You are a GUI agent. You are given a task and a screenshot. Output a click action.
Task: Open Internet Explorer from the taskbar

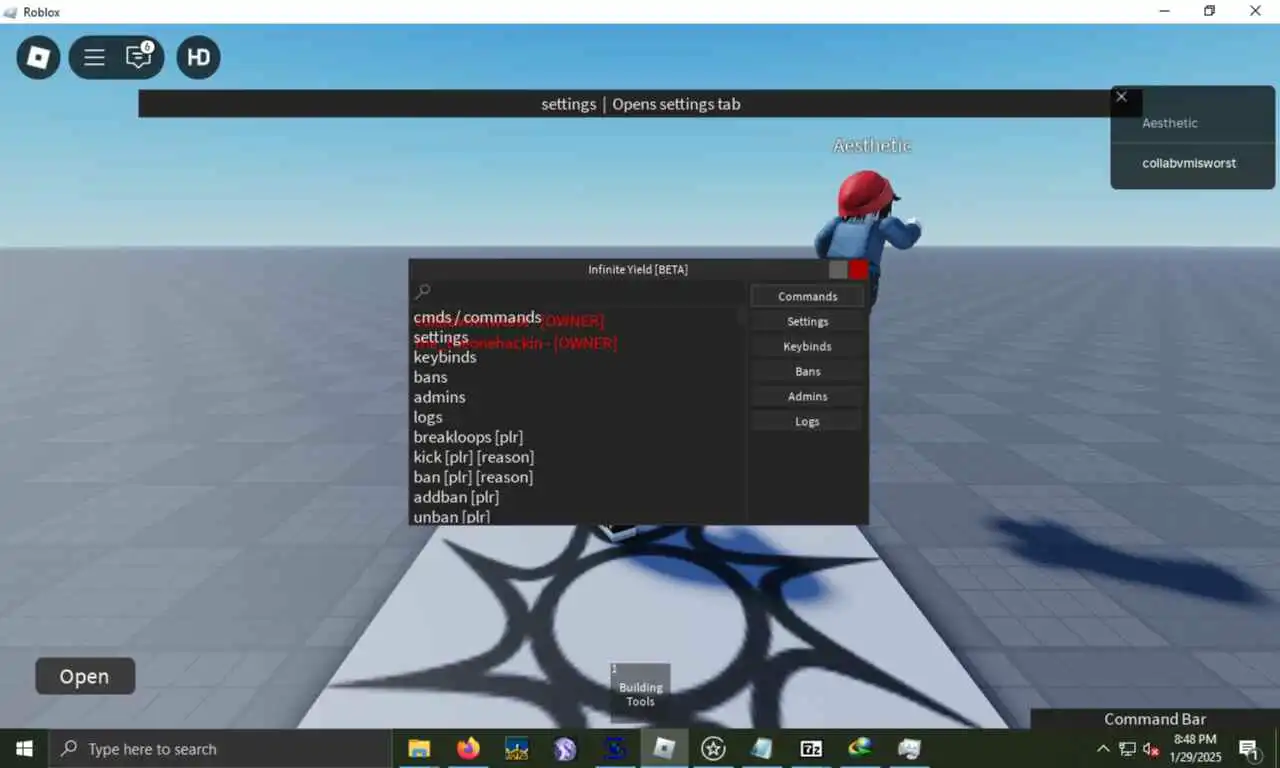(860, 748)
